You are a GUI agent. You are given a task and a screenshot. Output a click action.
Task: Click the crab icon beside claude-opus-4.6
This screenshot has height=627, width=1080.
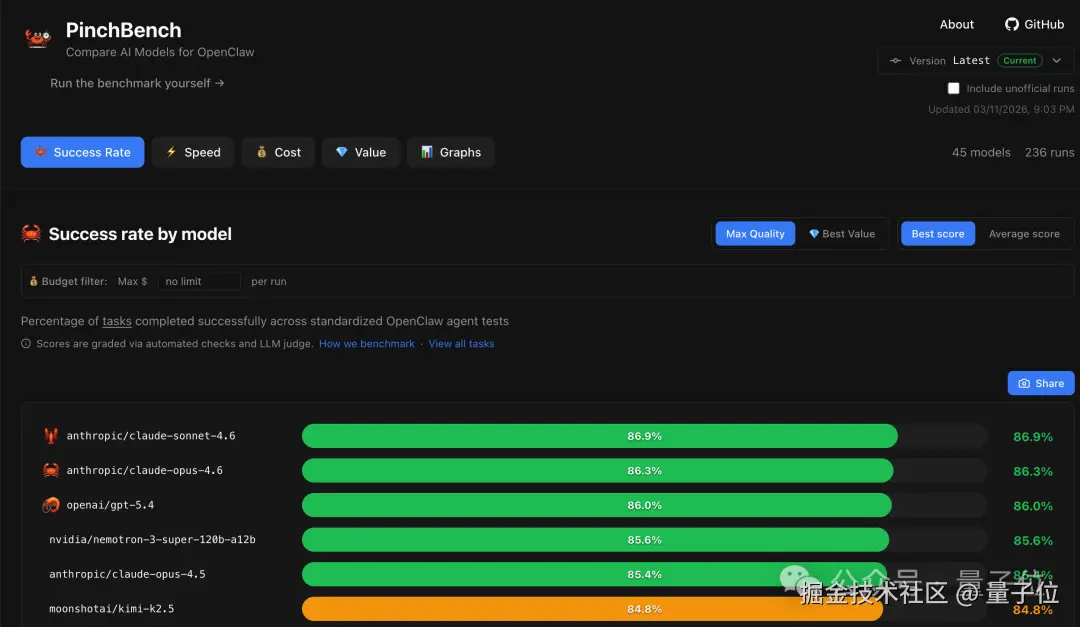tap(51, 470)
